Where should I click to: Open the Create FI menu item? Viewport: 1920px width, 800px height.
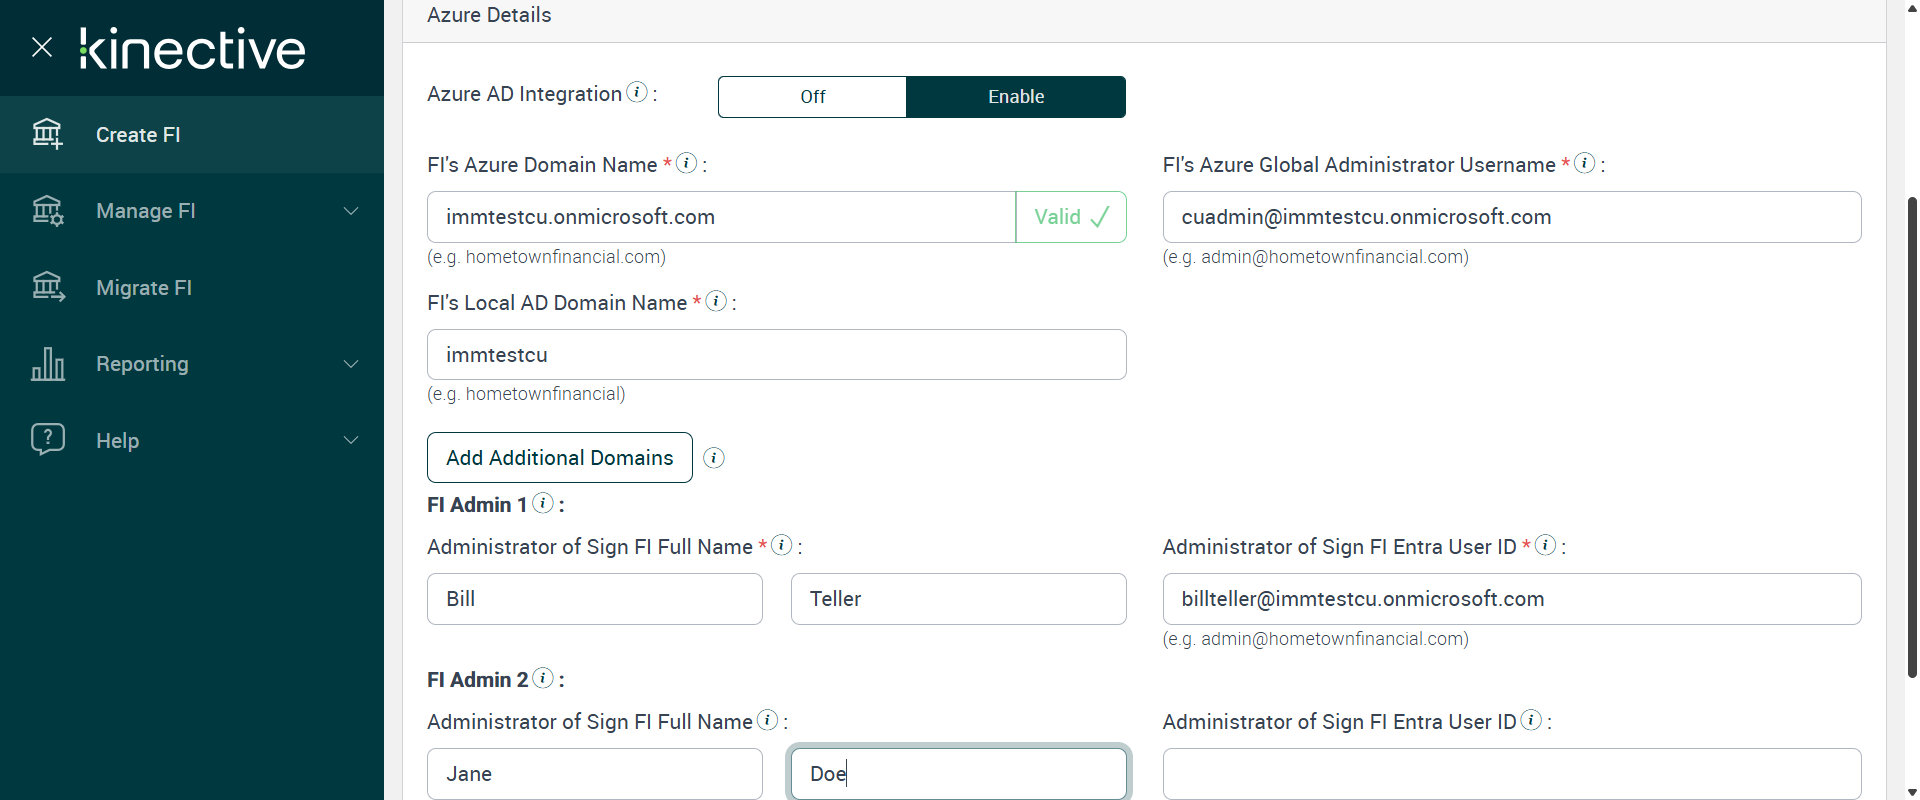click(x=138, y=135)
